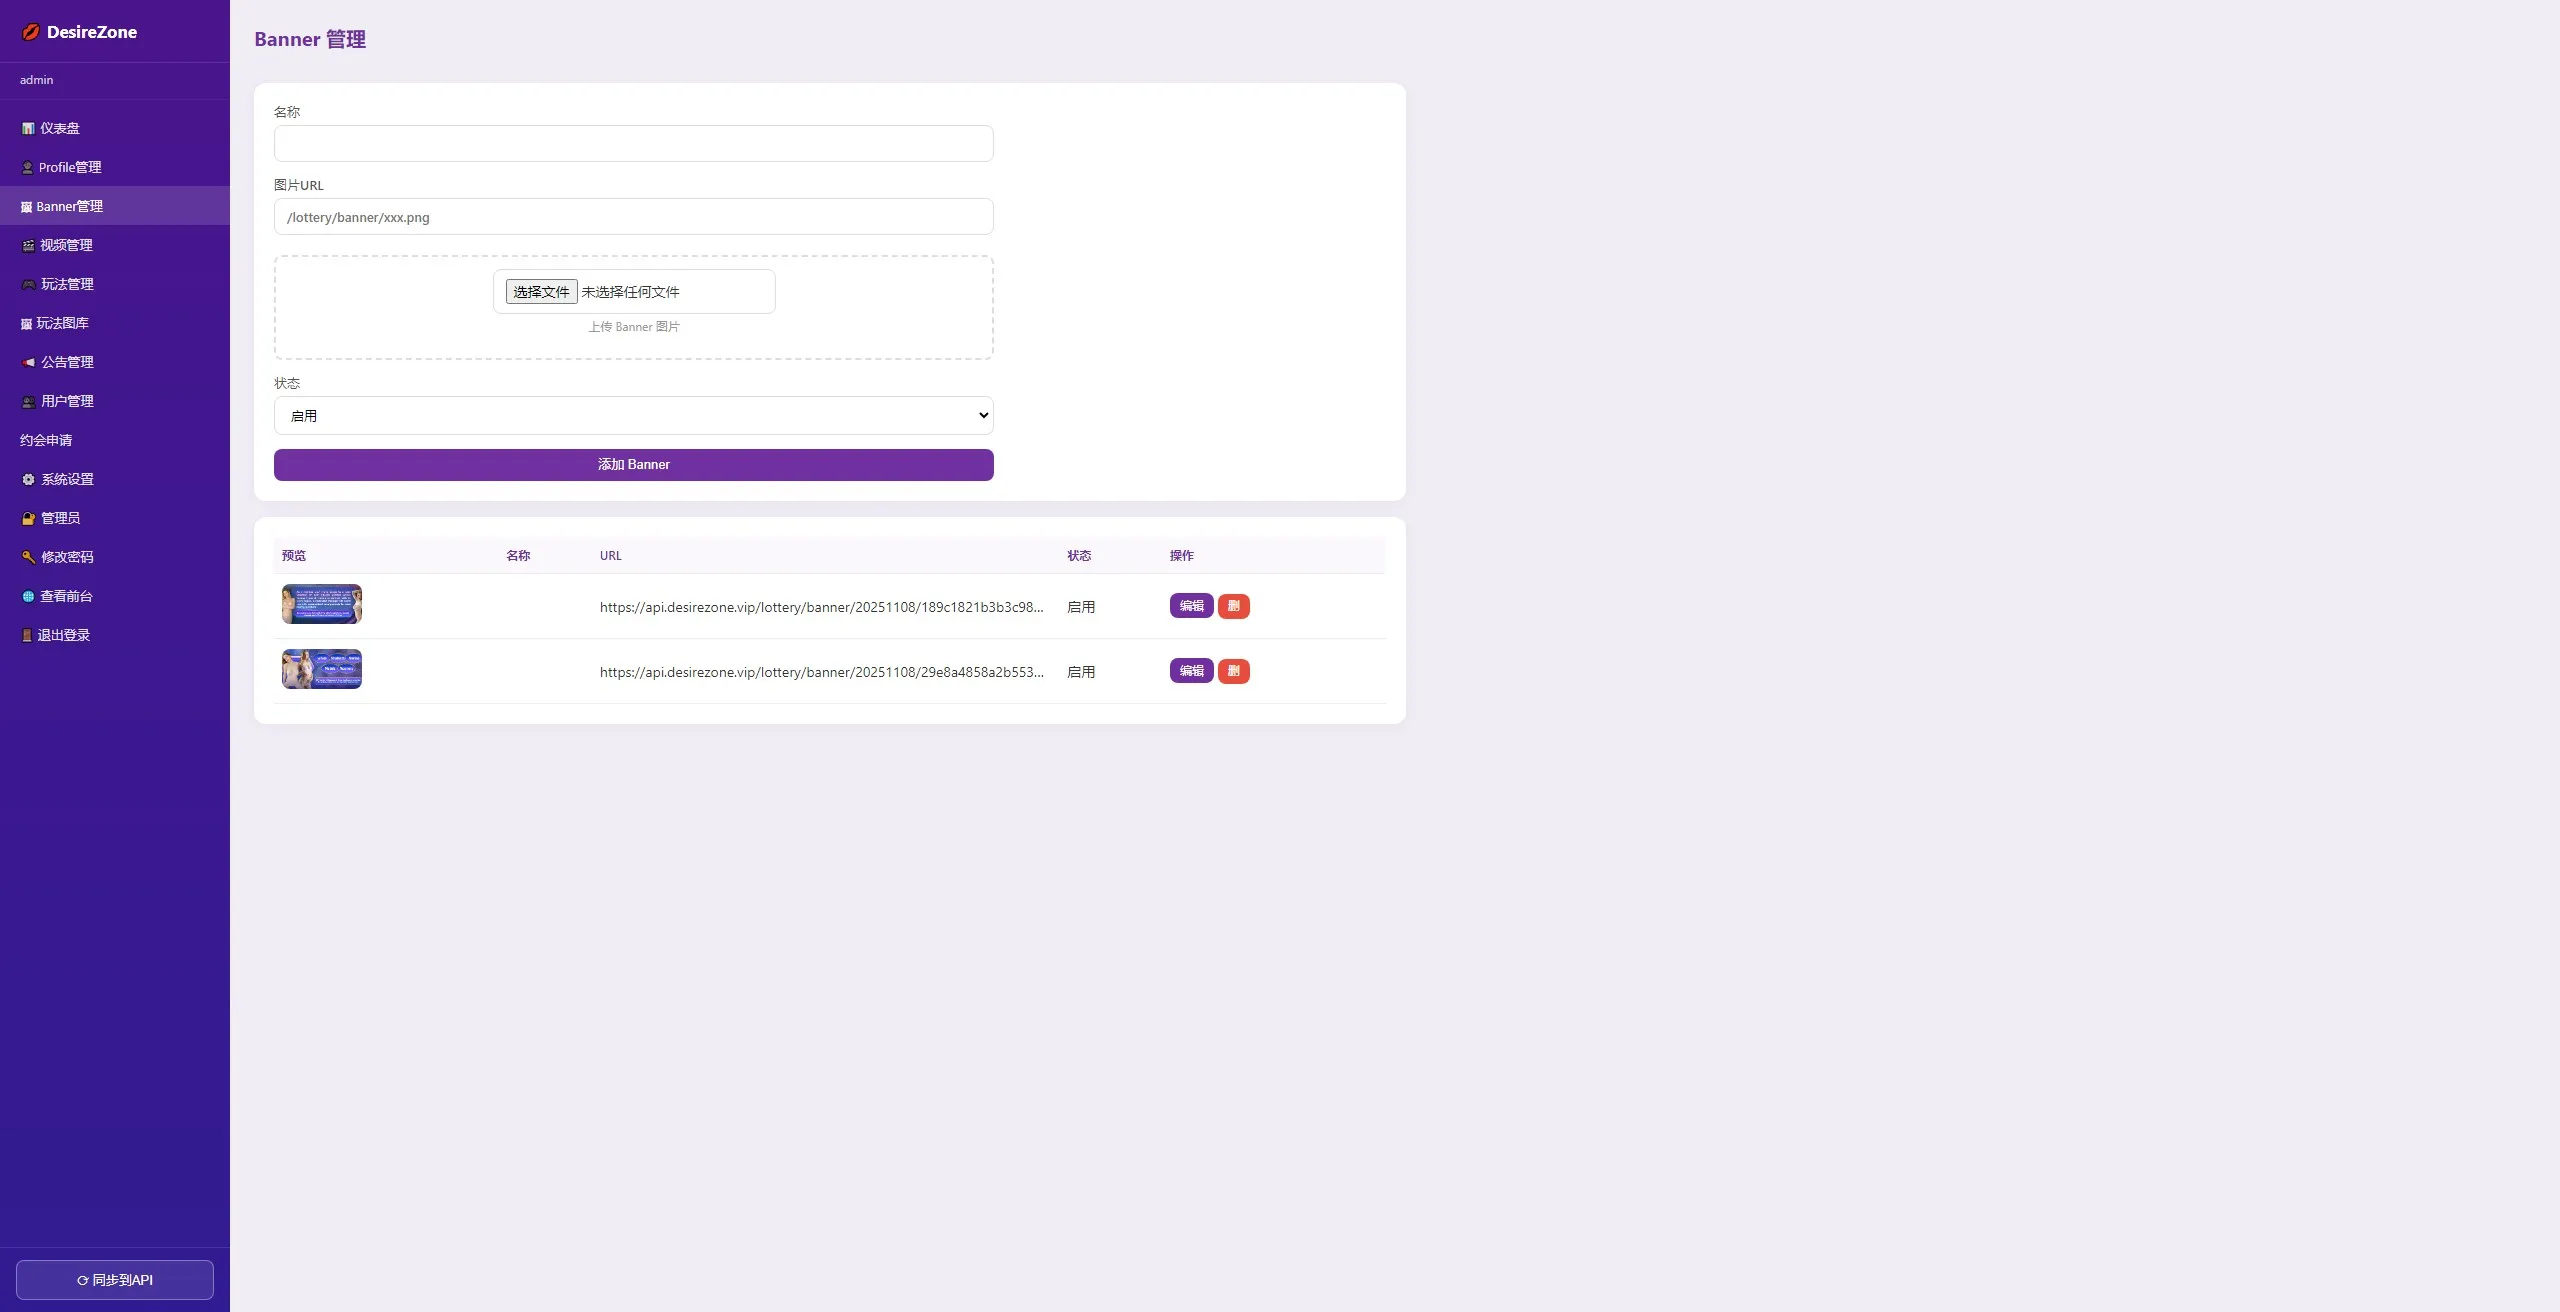Image resolution: width=2560 pixels, height=1312 pixels.
Task: Click the 玩法图库 gallery icon
Action: coord(26,323)
